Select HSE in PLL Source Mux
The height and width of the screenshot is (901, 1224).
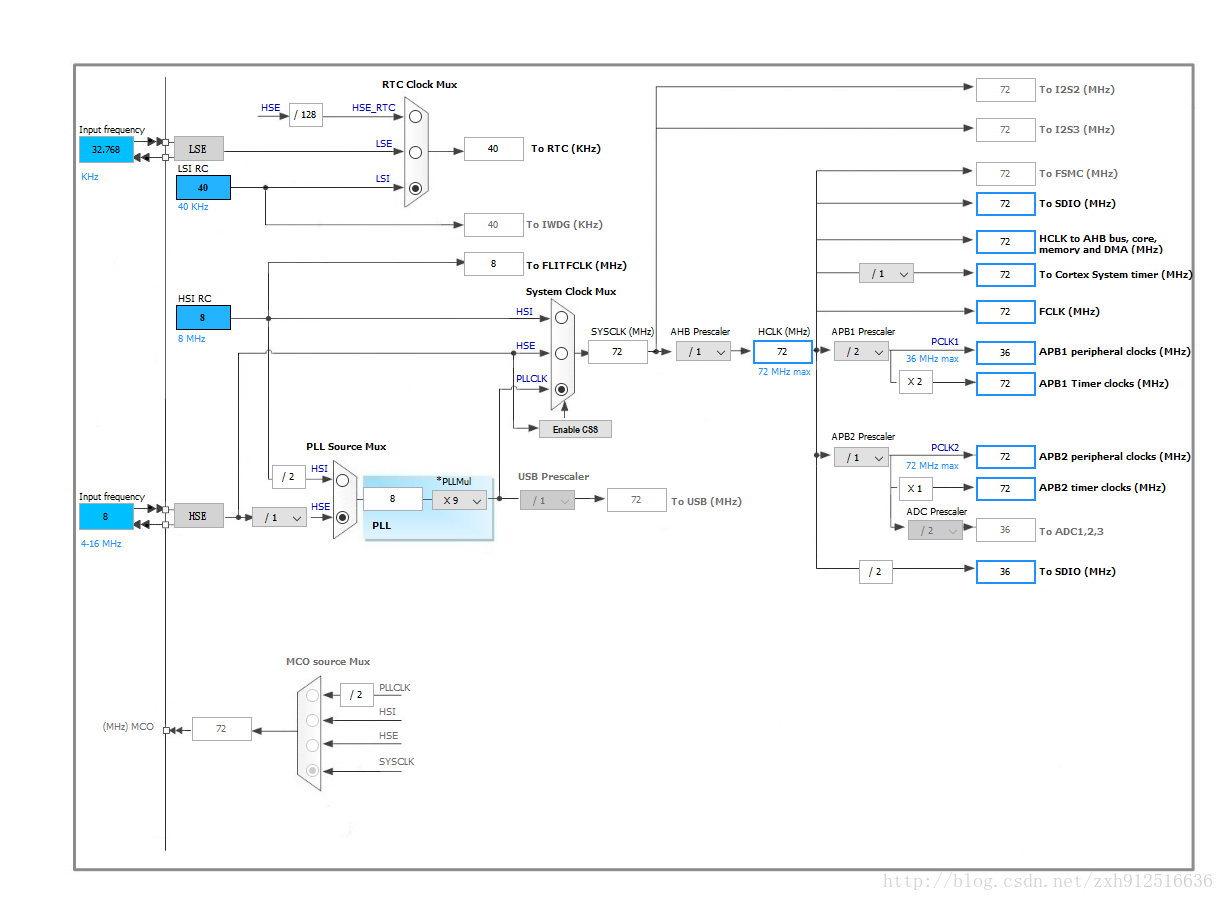coord(343,517)
